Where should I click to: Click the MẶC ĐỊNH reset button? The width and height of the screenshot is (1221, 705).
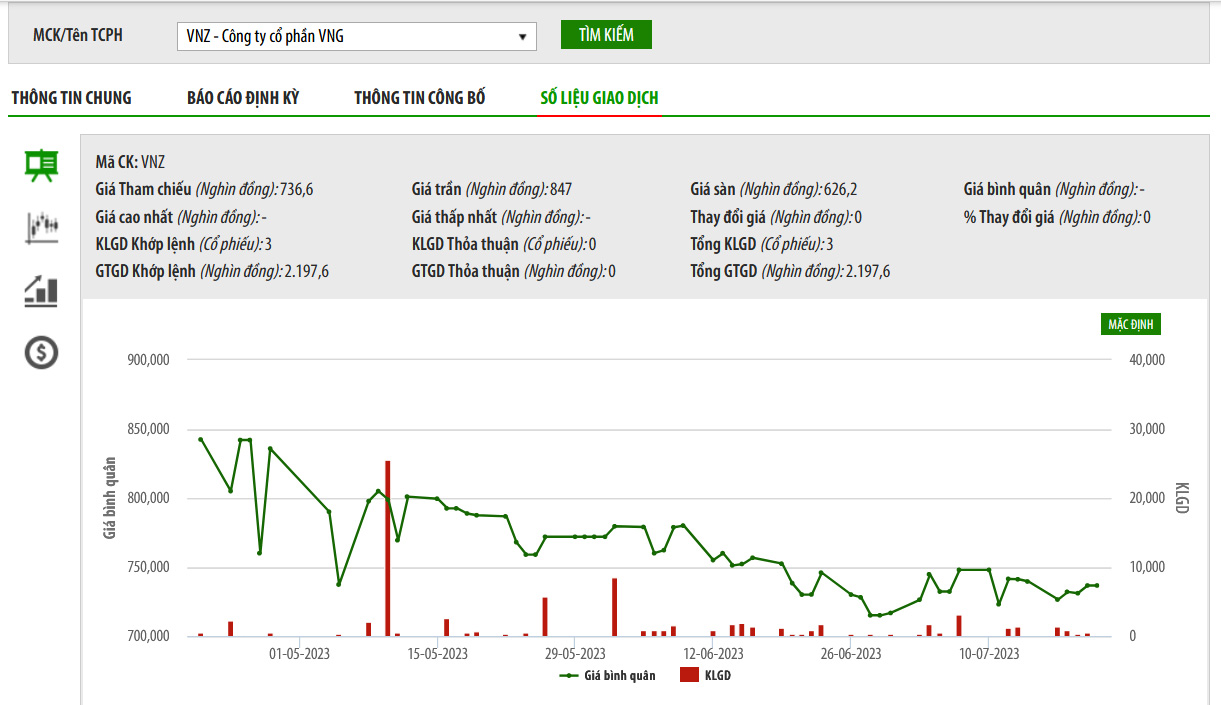1130,324
